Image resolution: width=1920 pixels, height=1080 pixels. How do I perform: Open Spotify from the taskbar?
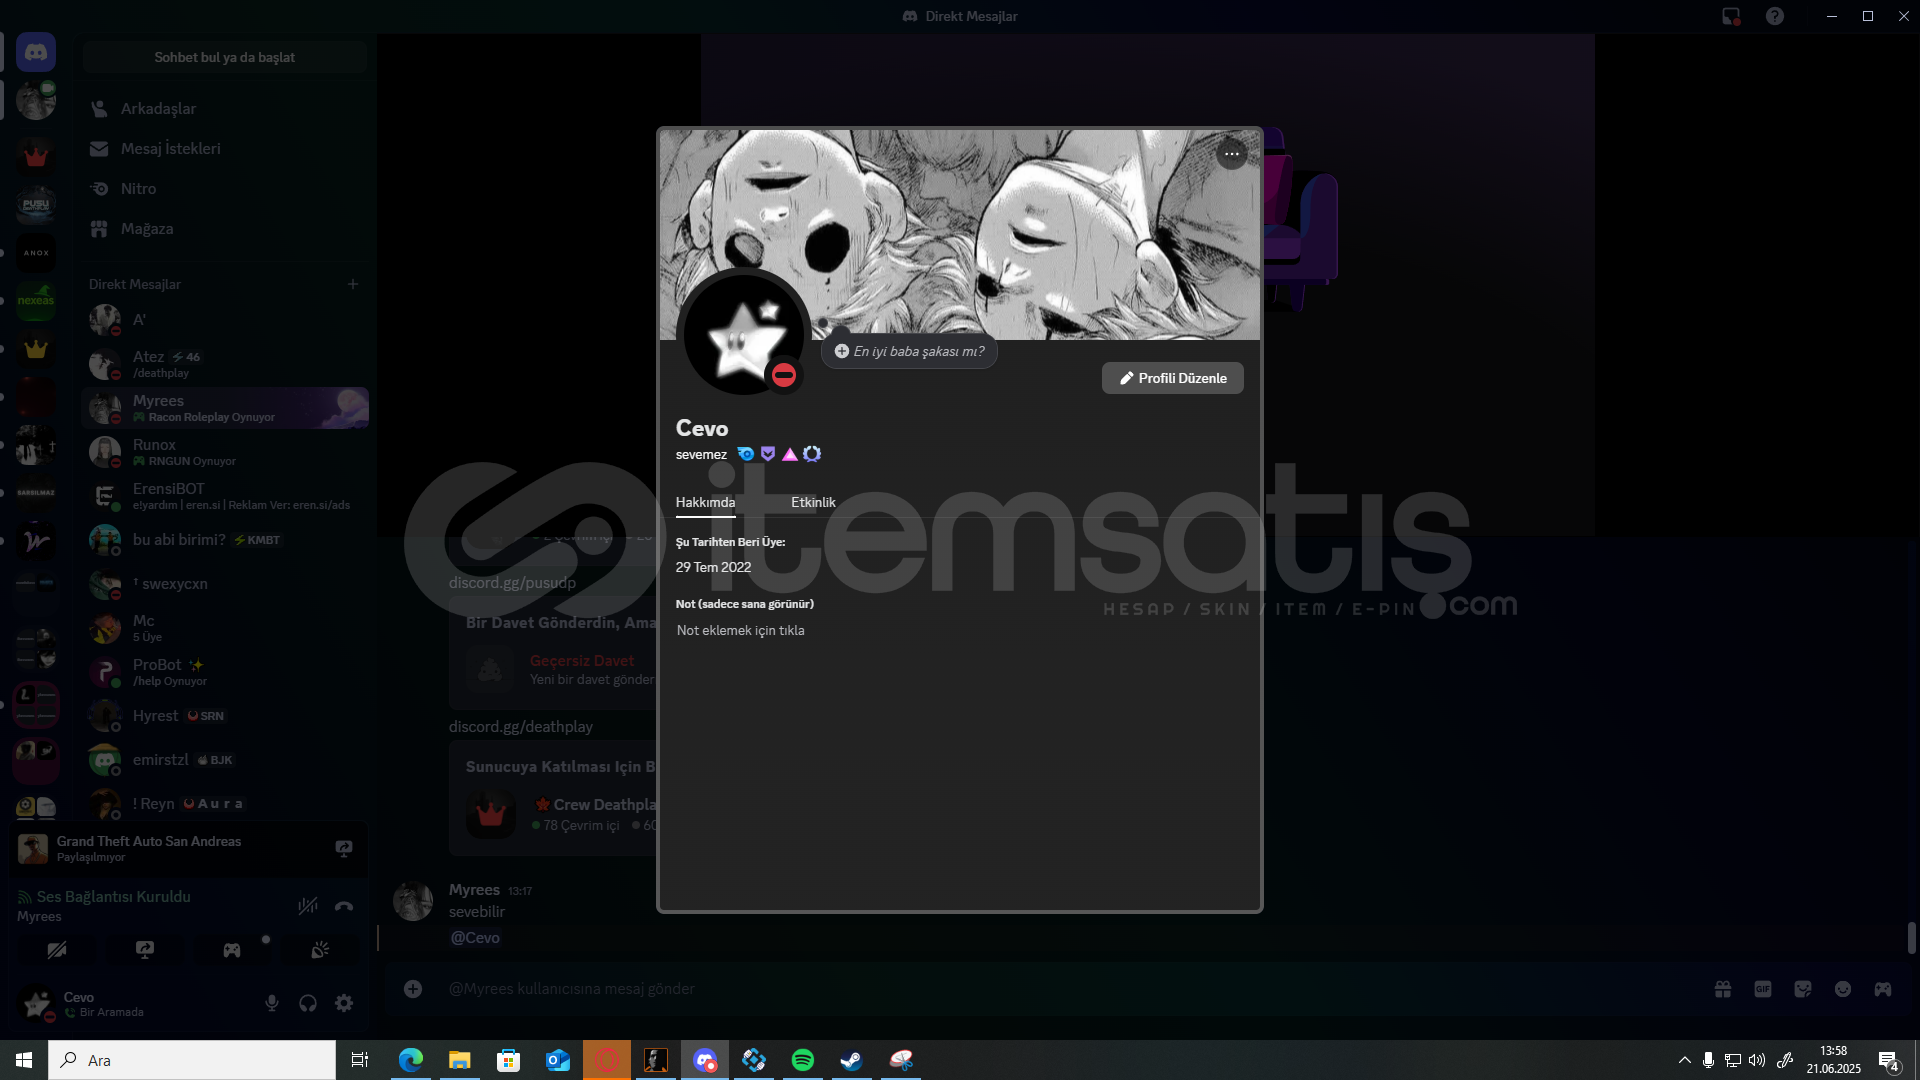point(803,1060)
